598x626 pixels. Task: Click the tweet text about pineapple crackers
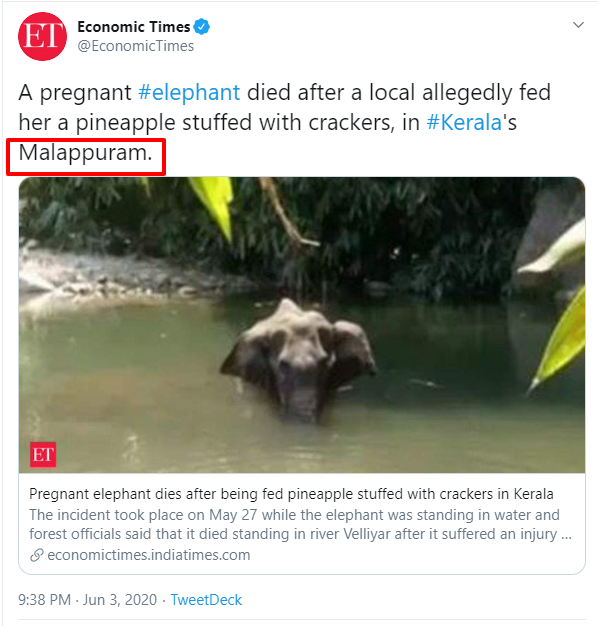pyautogui.click(x=284, y=122)
